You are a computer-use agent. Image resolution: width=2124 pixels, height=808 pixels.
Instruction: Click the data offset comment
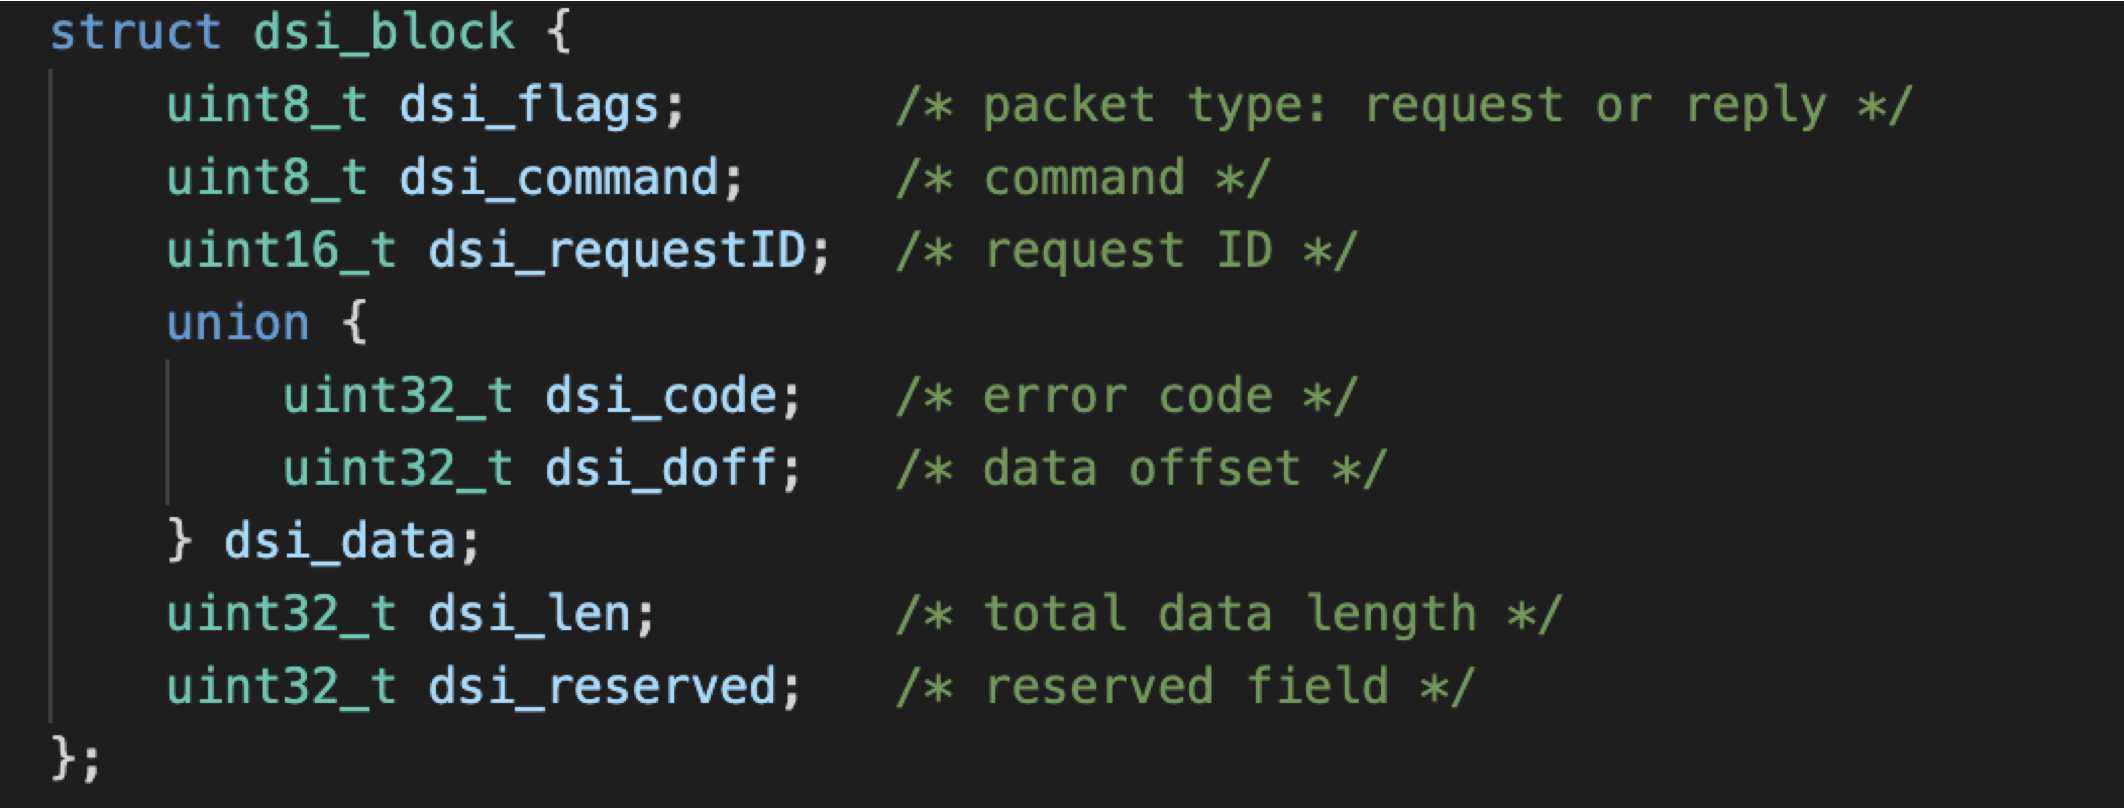(1141, 468)
